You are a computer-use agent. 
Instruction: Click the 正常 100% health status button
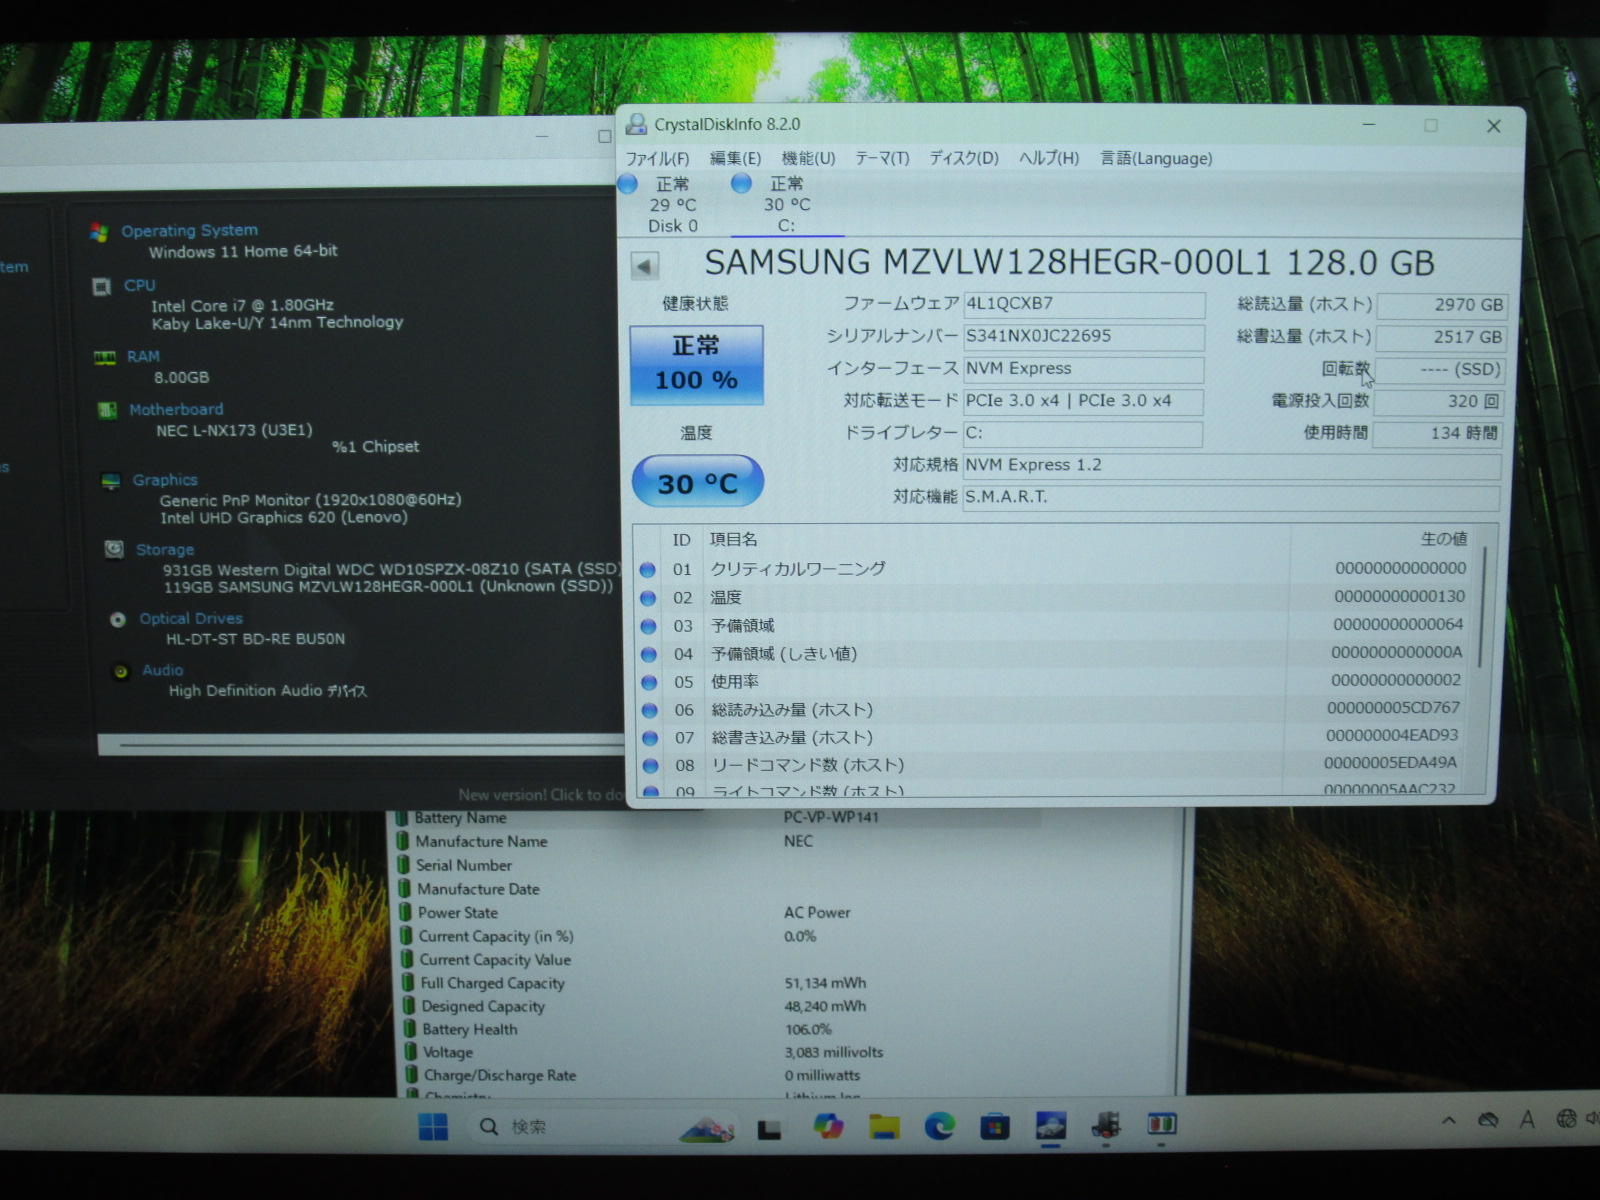point(696,364)
